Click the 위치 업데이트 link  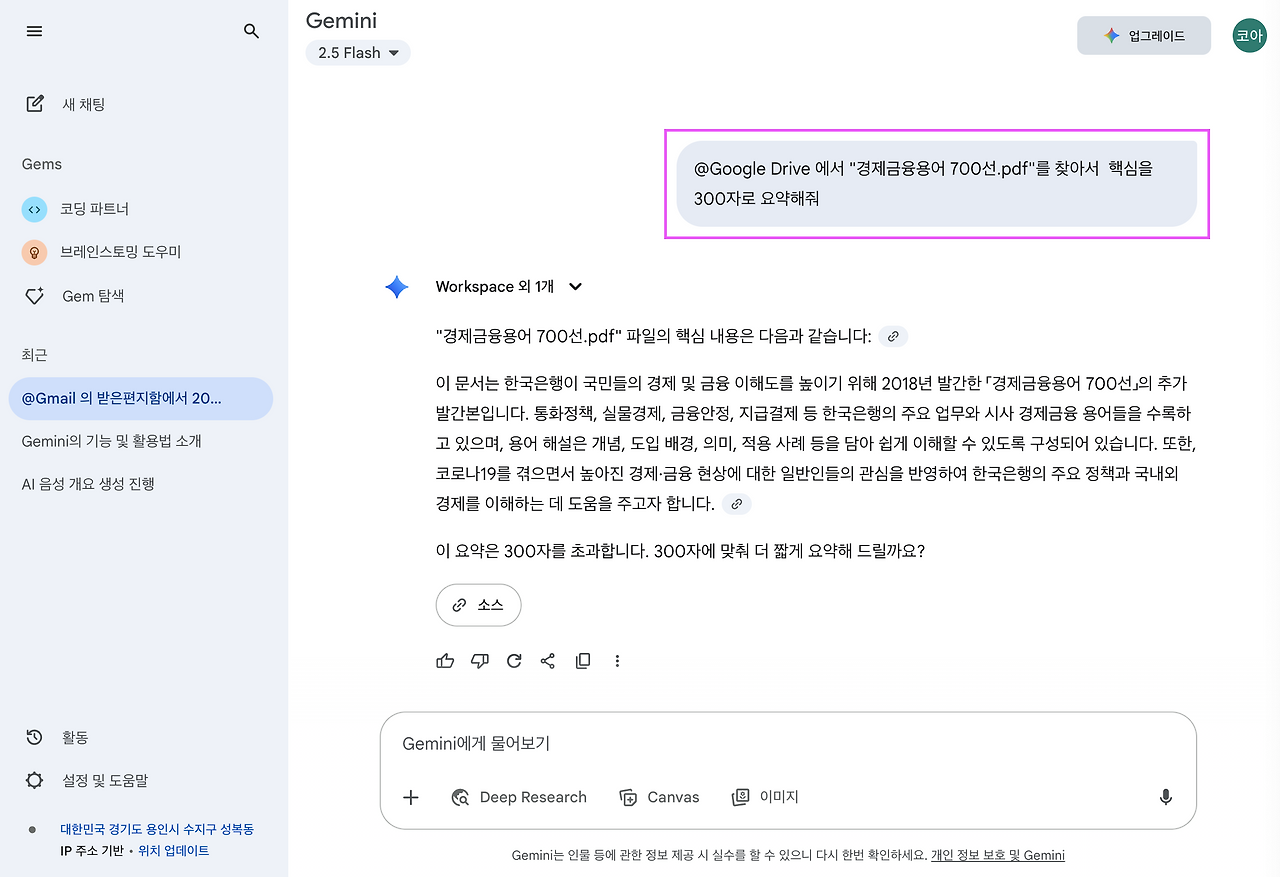(174, 851)
